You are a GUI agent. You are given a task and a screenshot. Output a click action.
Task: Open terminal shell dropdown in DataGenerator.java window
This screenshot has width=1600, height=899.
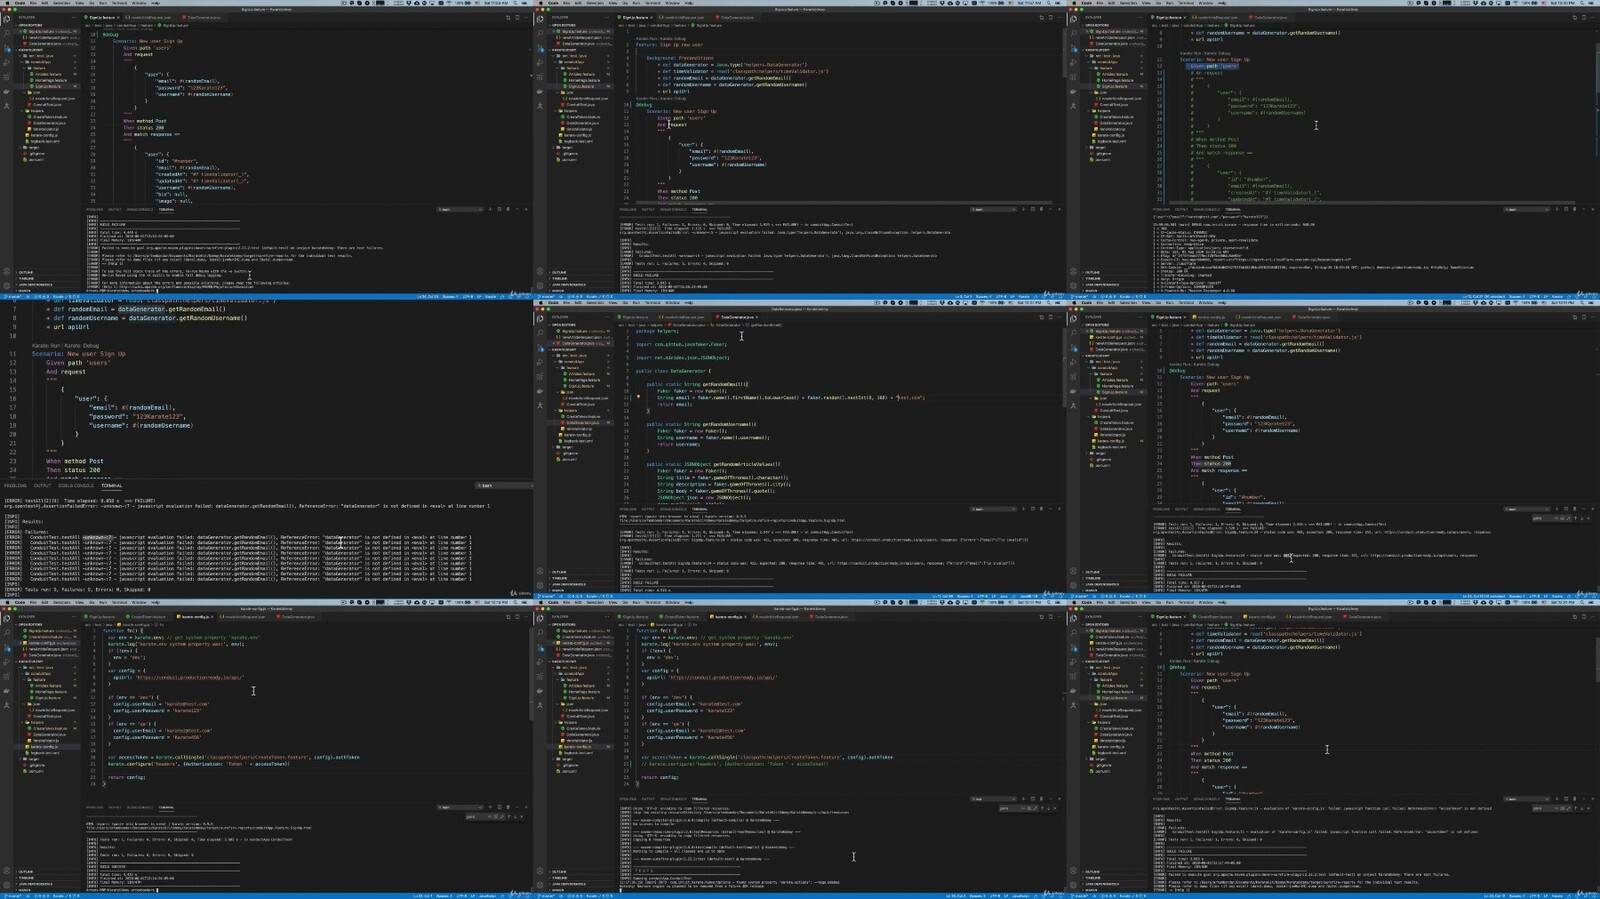pos(993,509)
